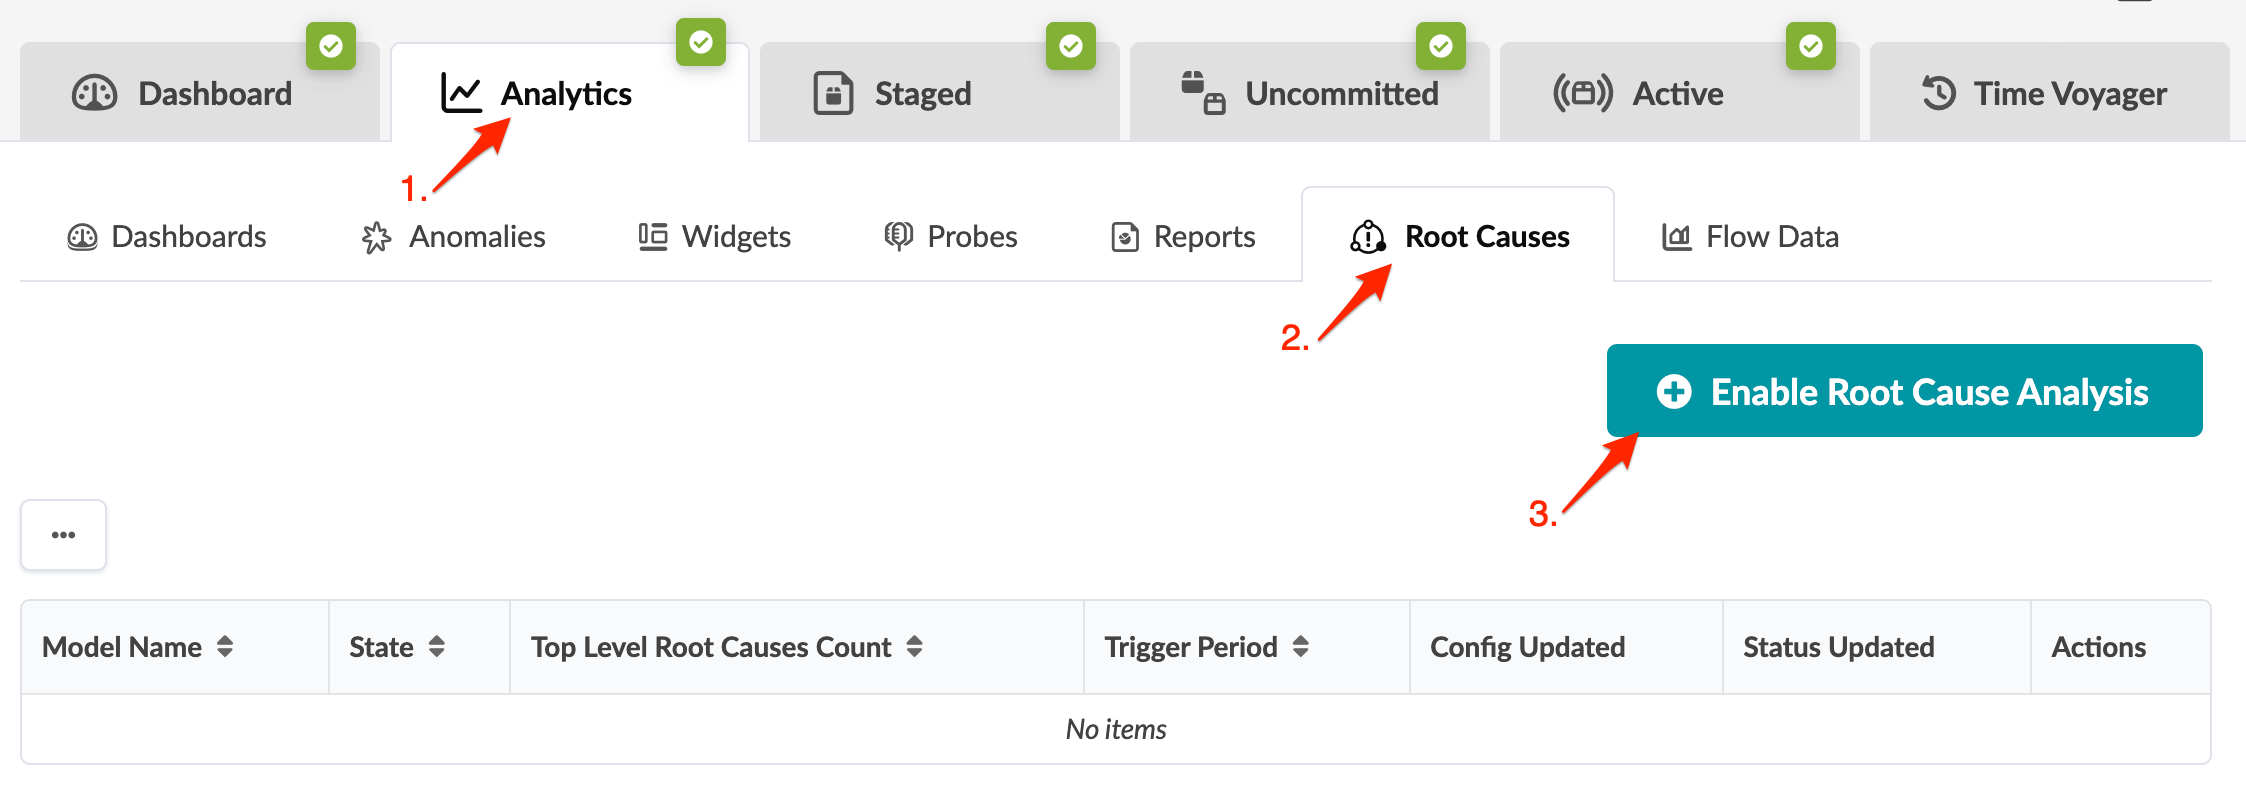Click green check badge on Dashboard tab
The image size is (2246, 792).
(x=331, y=46)
